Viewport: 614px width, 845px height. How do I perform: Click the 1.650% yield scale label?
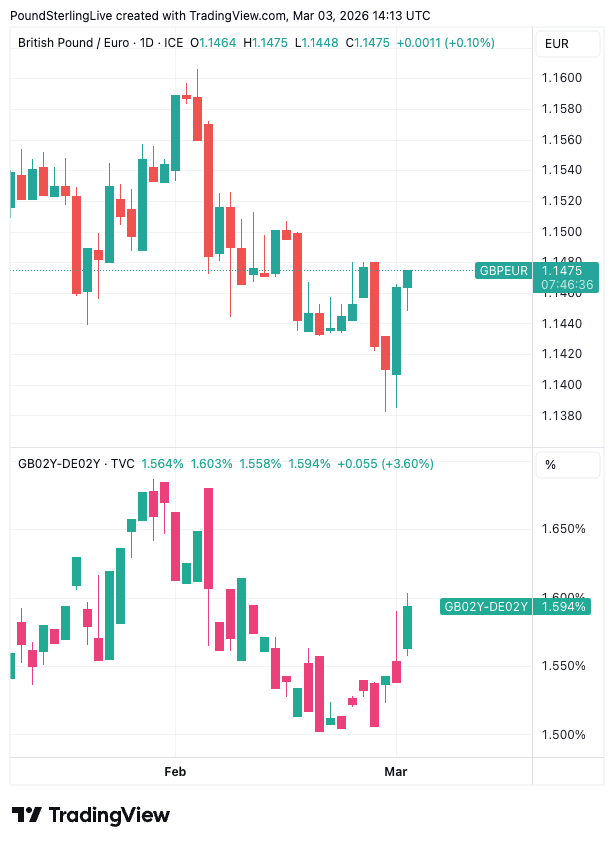[563, 528]
